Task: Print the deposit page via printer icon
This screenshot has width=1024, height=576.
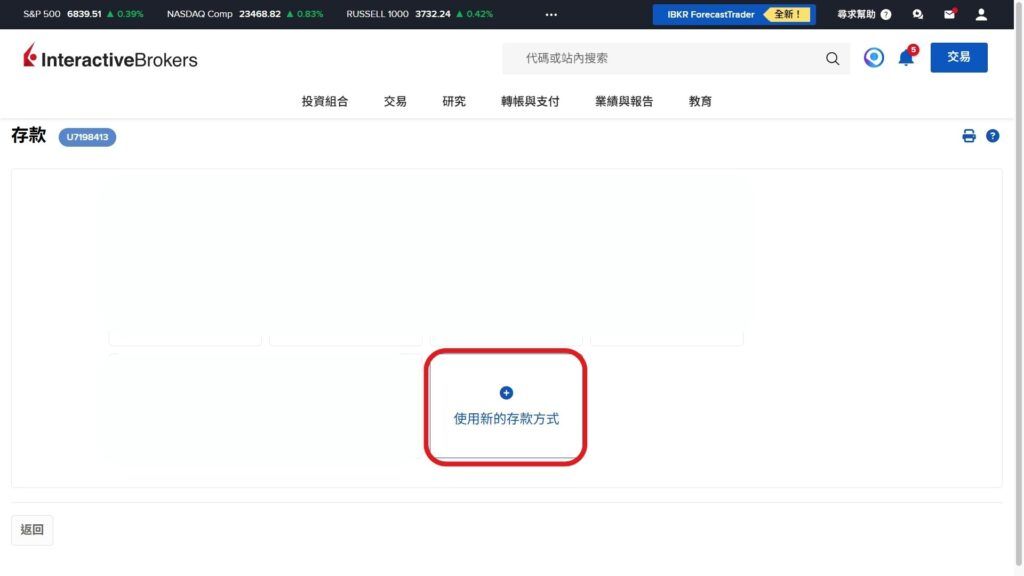Action: pyautogui.click(x=968, y=134)
